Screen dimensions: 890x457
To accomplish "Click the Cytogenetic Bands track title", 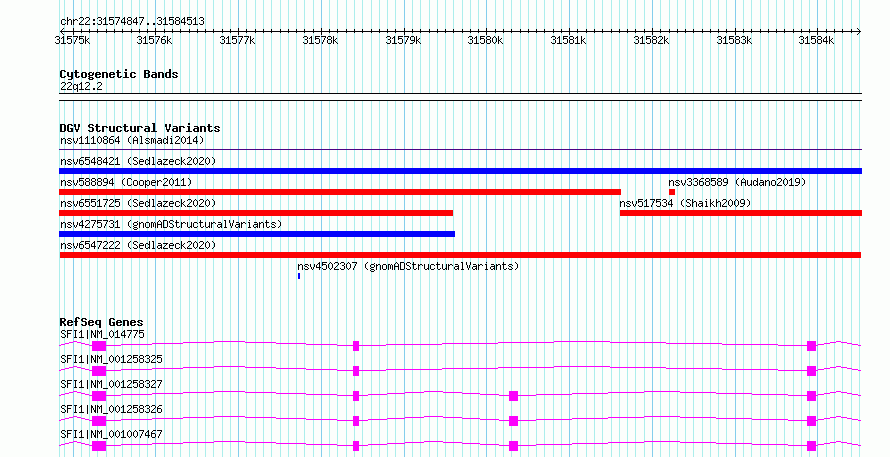I will [119, 74].
